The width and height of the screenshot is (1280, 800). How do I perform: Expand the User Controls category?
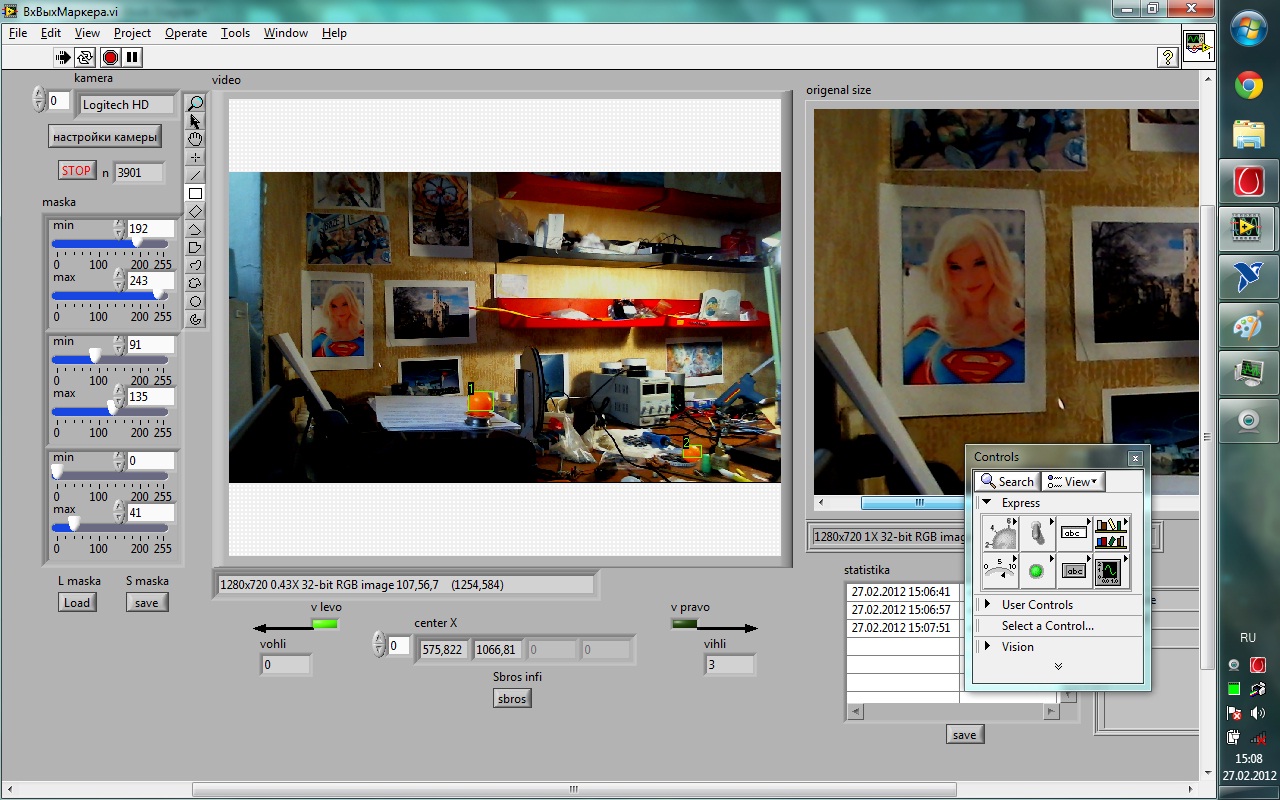(x=987, y=604)
